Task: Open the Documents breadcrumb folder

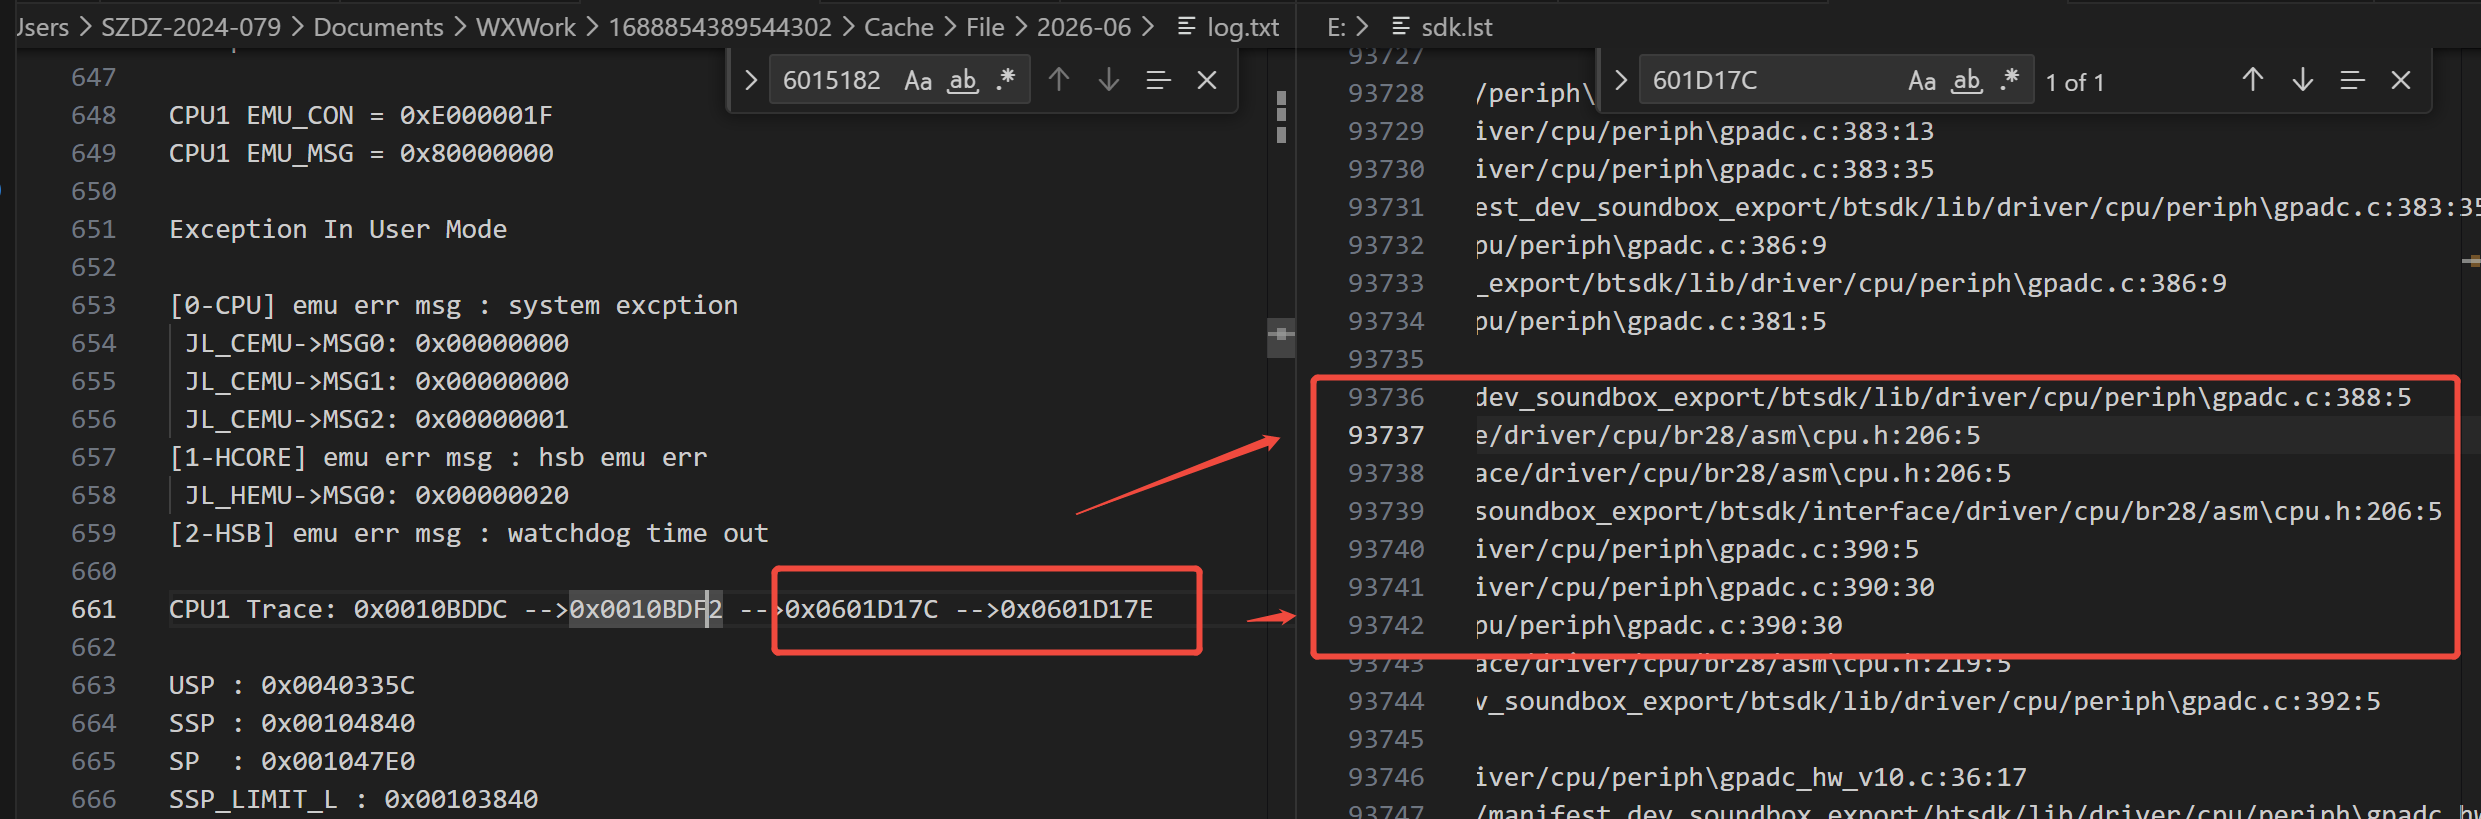Action: click(x=378, y=27)
